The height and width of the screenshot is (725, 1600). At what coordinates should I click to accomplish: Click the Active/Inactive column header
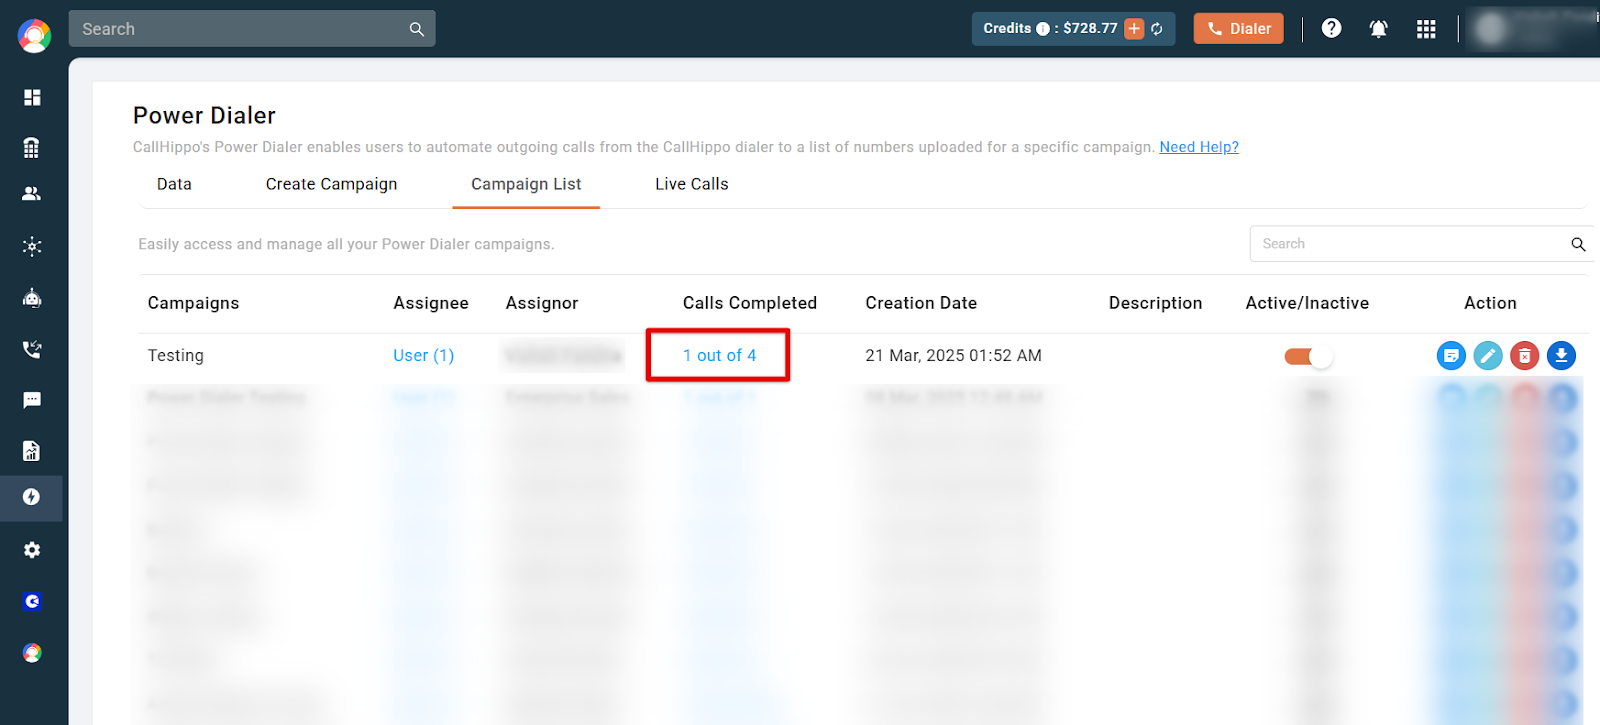click(x=1307, y=303)
